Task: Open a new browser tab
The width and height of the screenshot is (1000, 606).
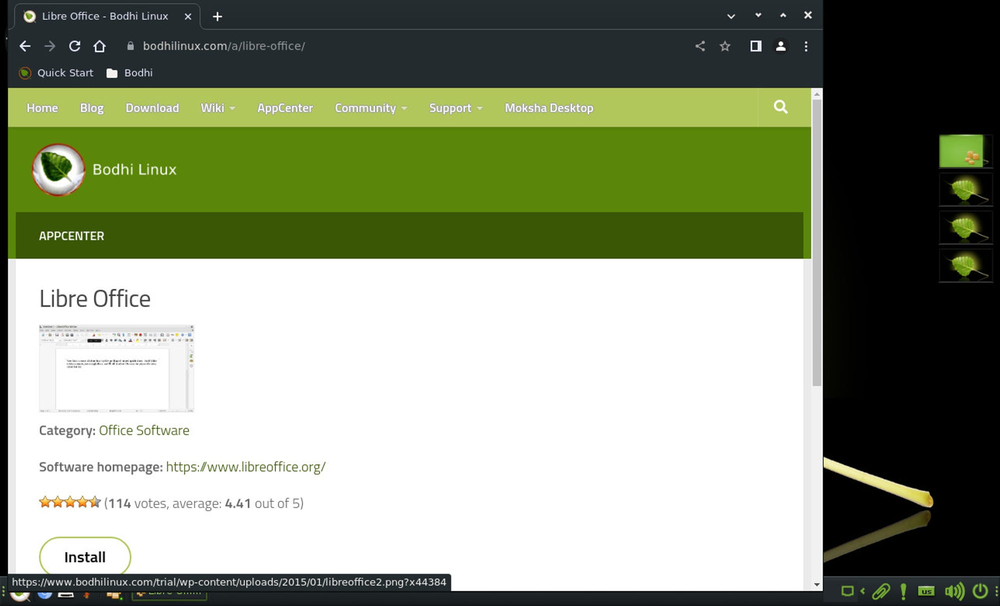Action: 217,16
